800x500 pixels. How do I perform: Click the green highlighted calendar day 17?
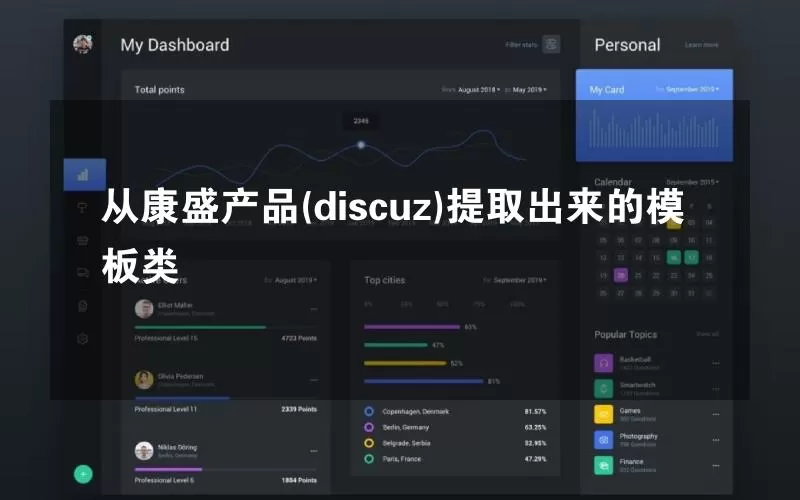coord(691,258)
